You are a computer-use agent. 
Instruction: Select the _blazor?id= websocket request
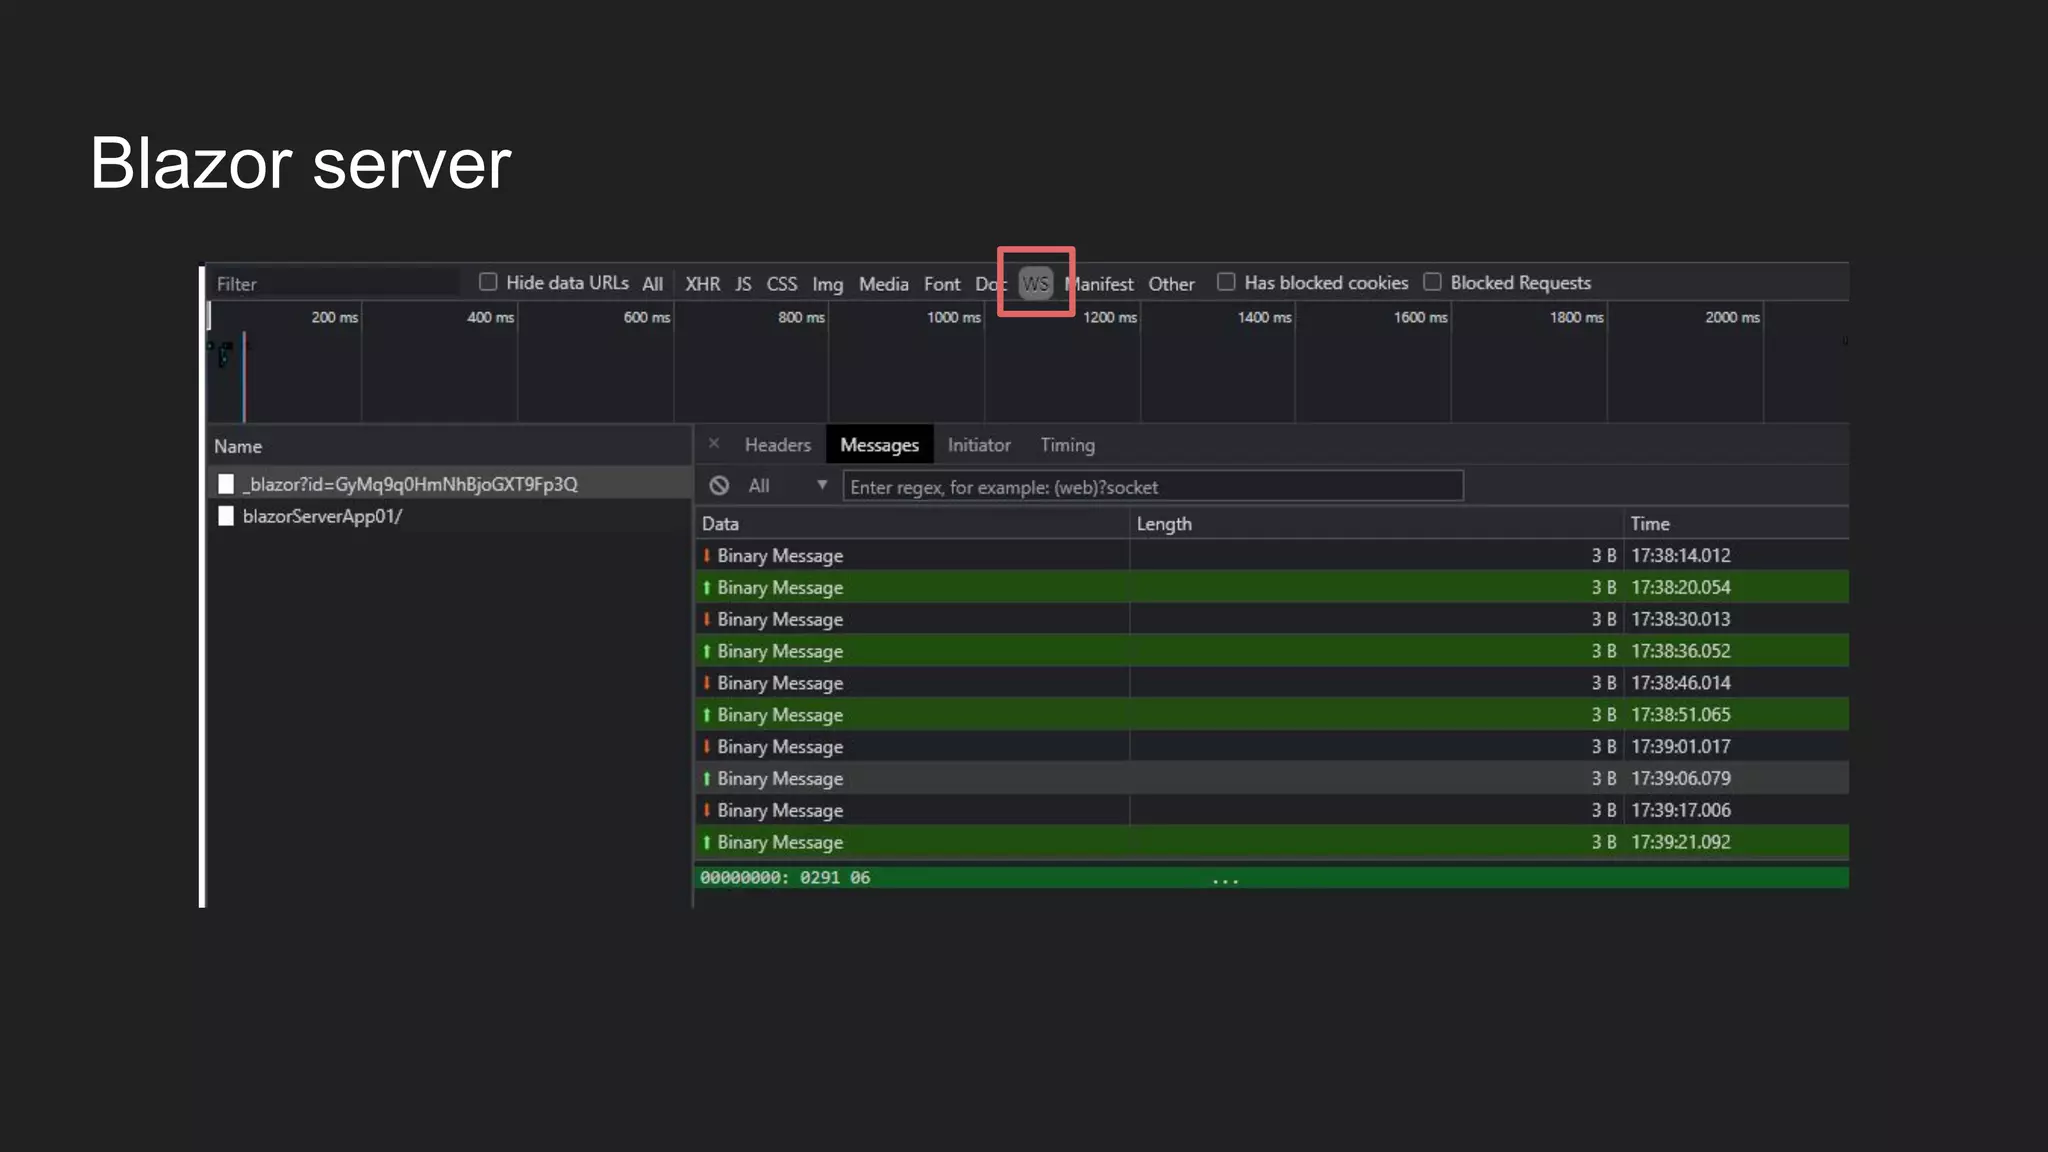point(450,484)
